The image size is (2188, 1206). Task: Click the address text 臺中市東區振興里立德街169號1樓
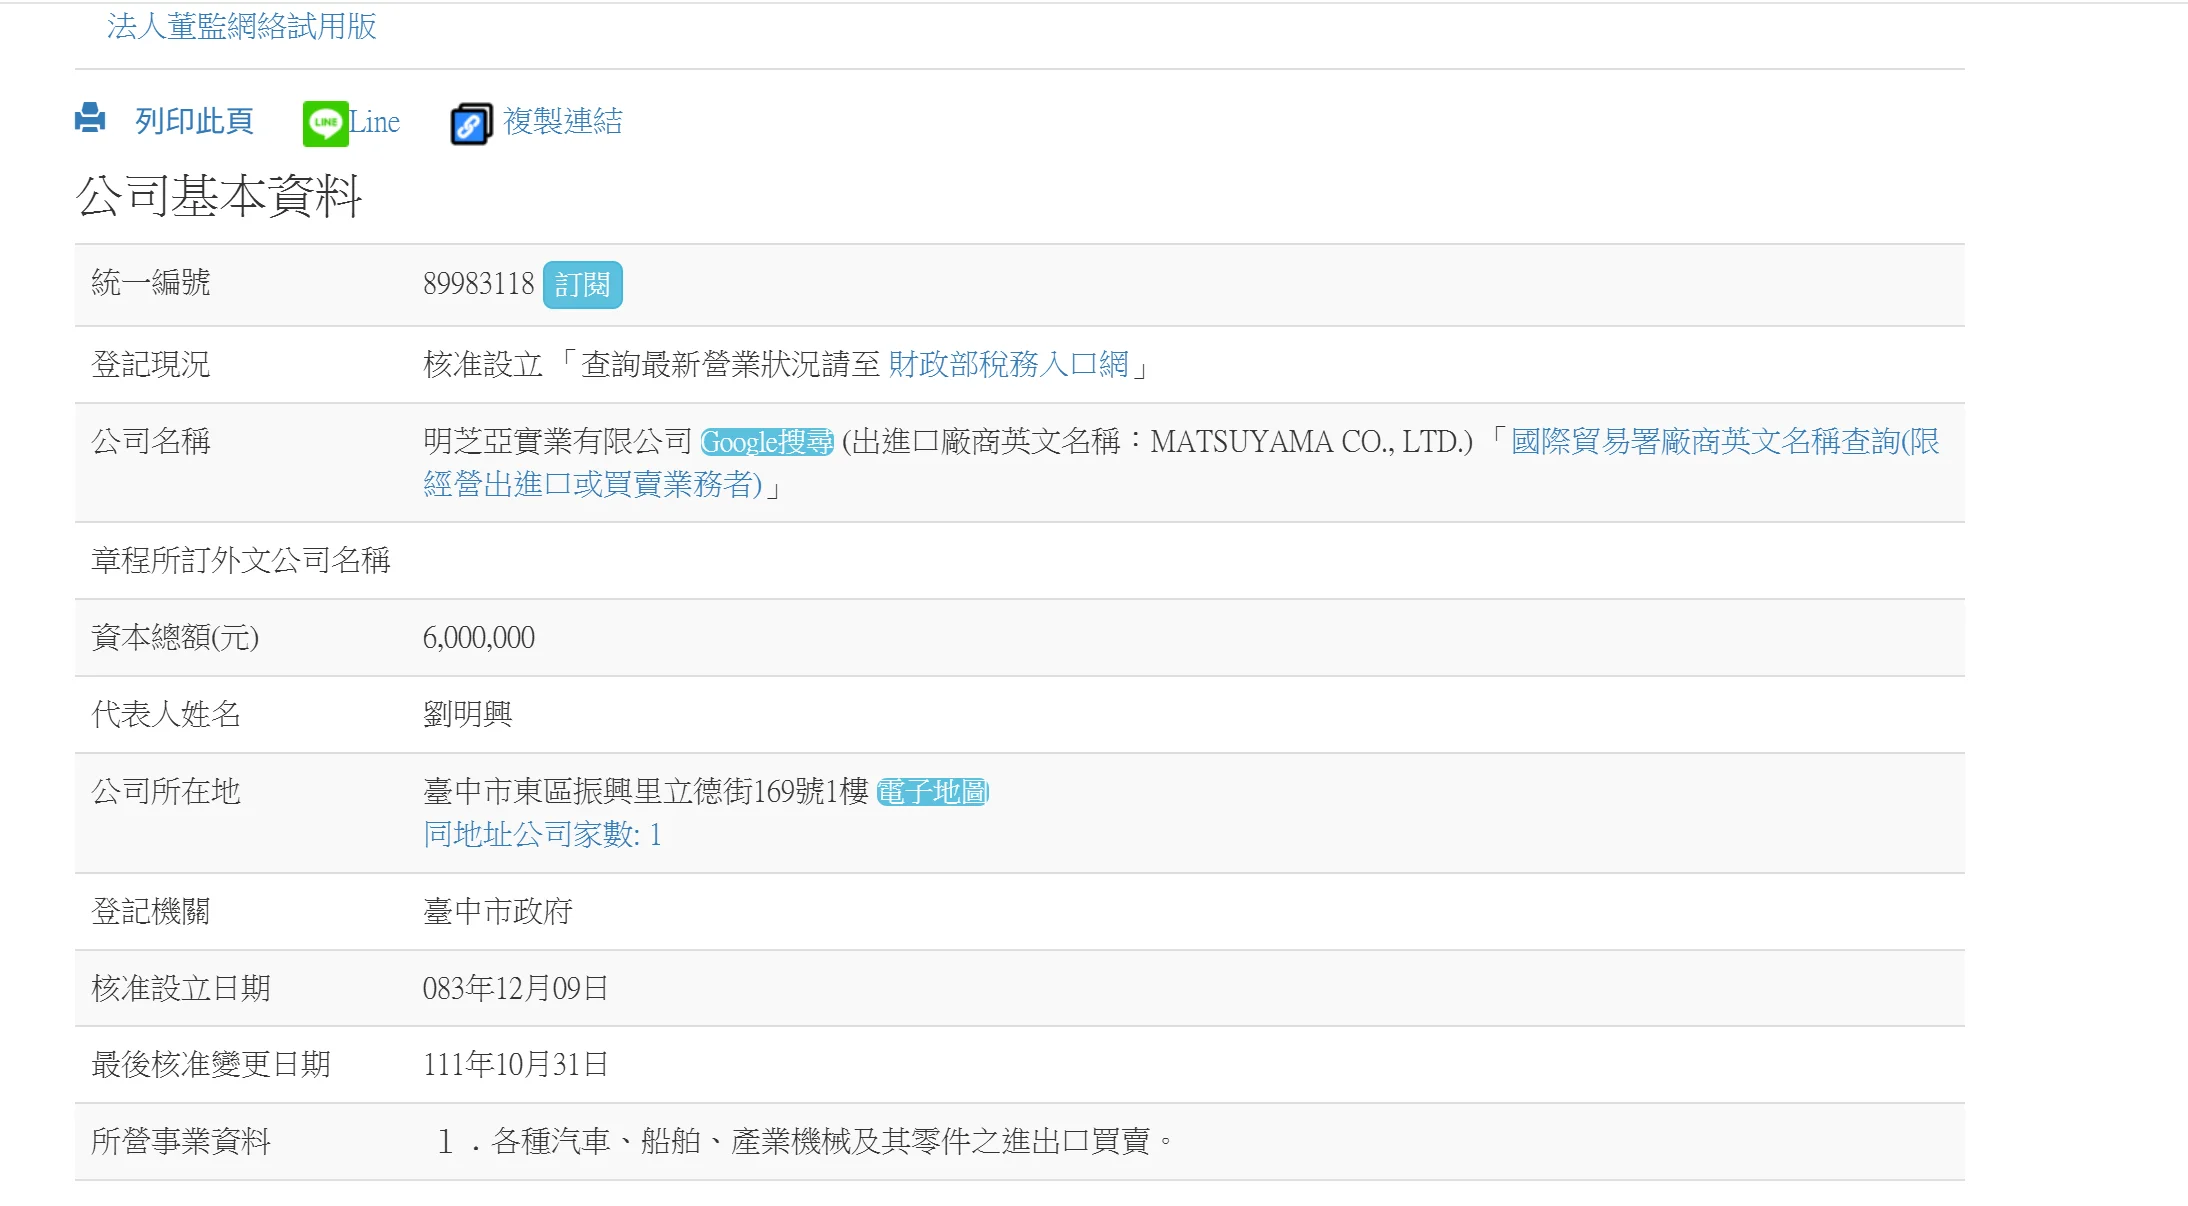(x=645, y=791)
